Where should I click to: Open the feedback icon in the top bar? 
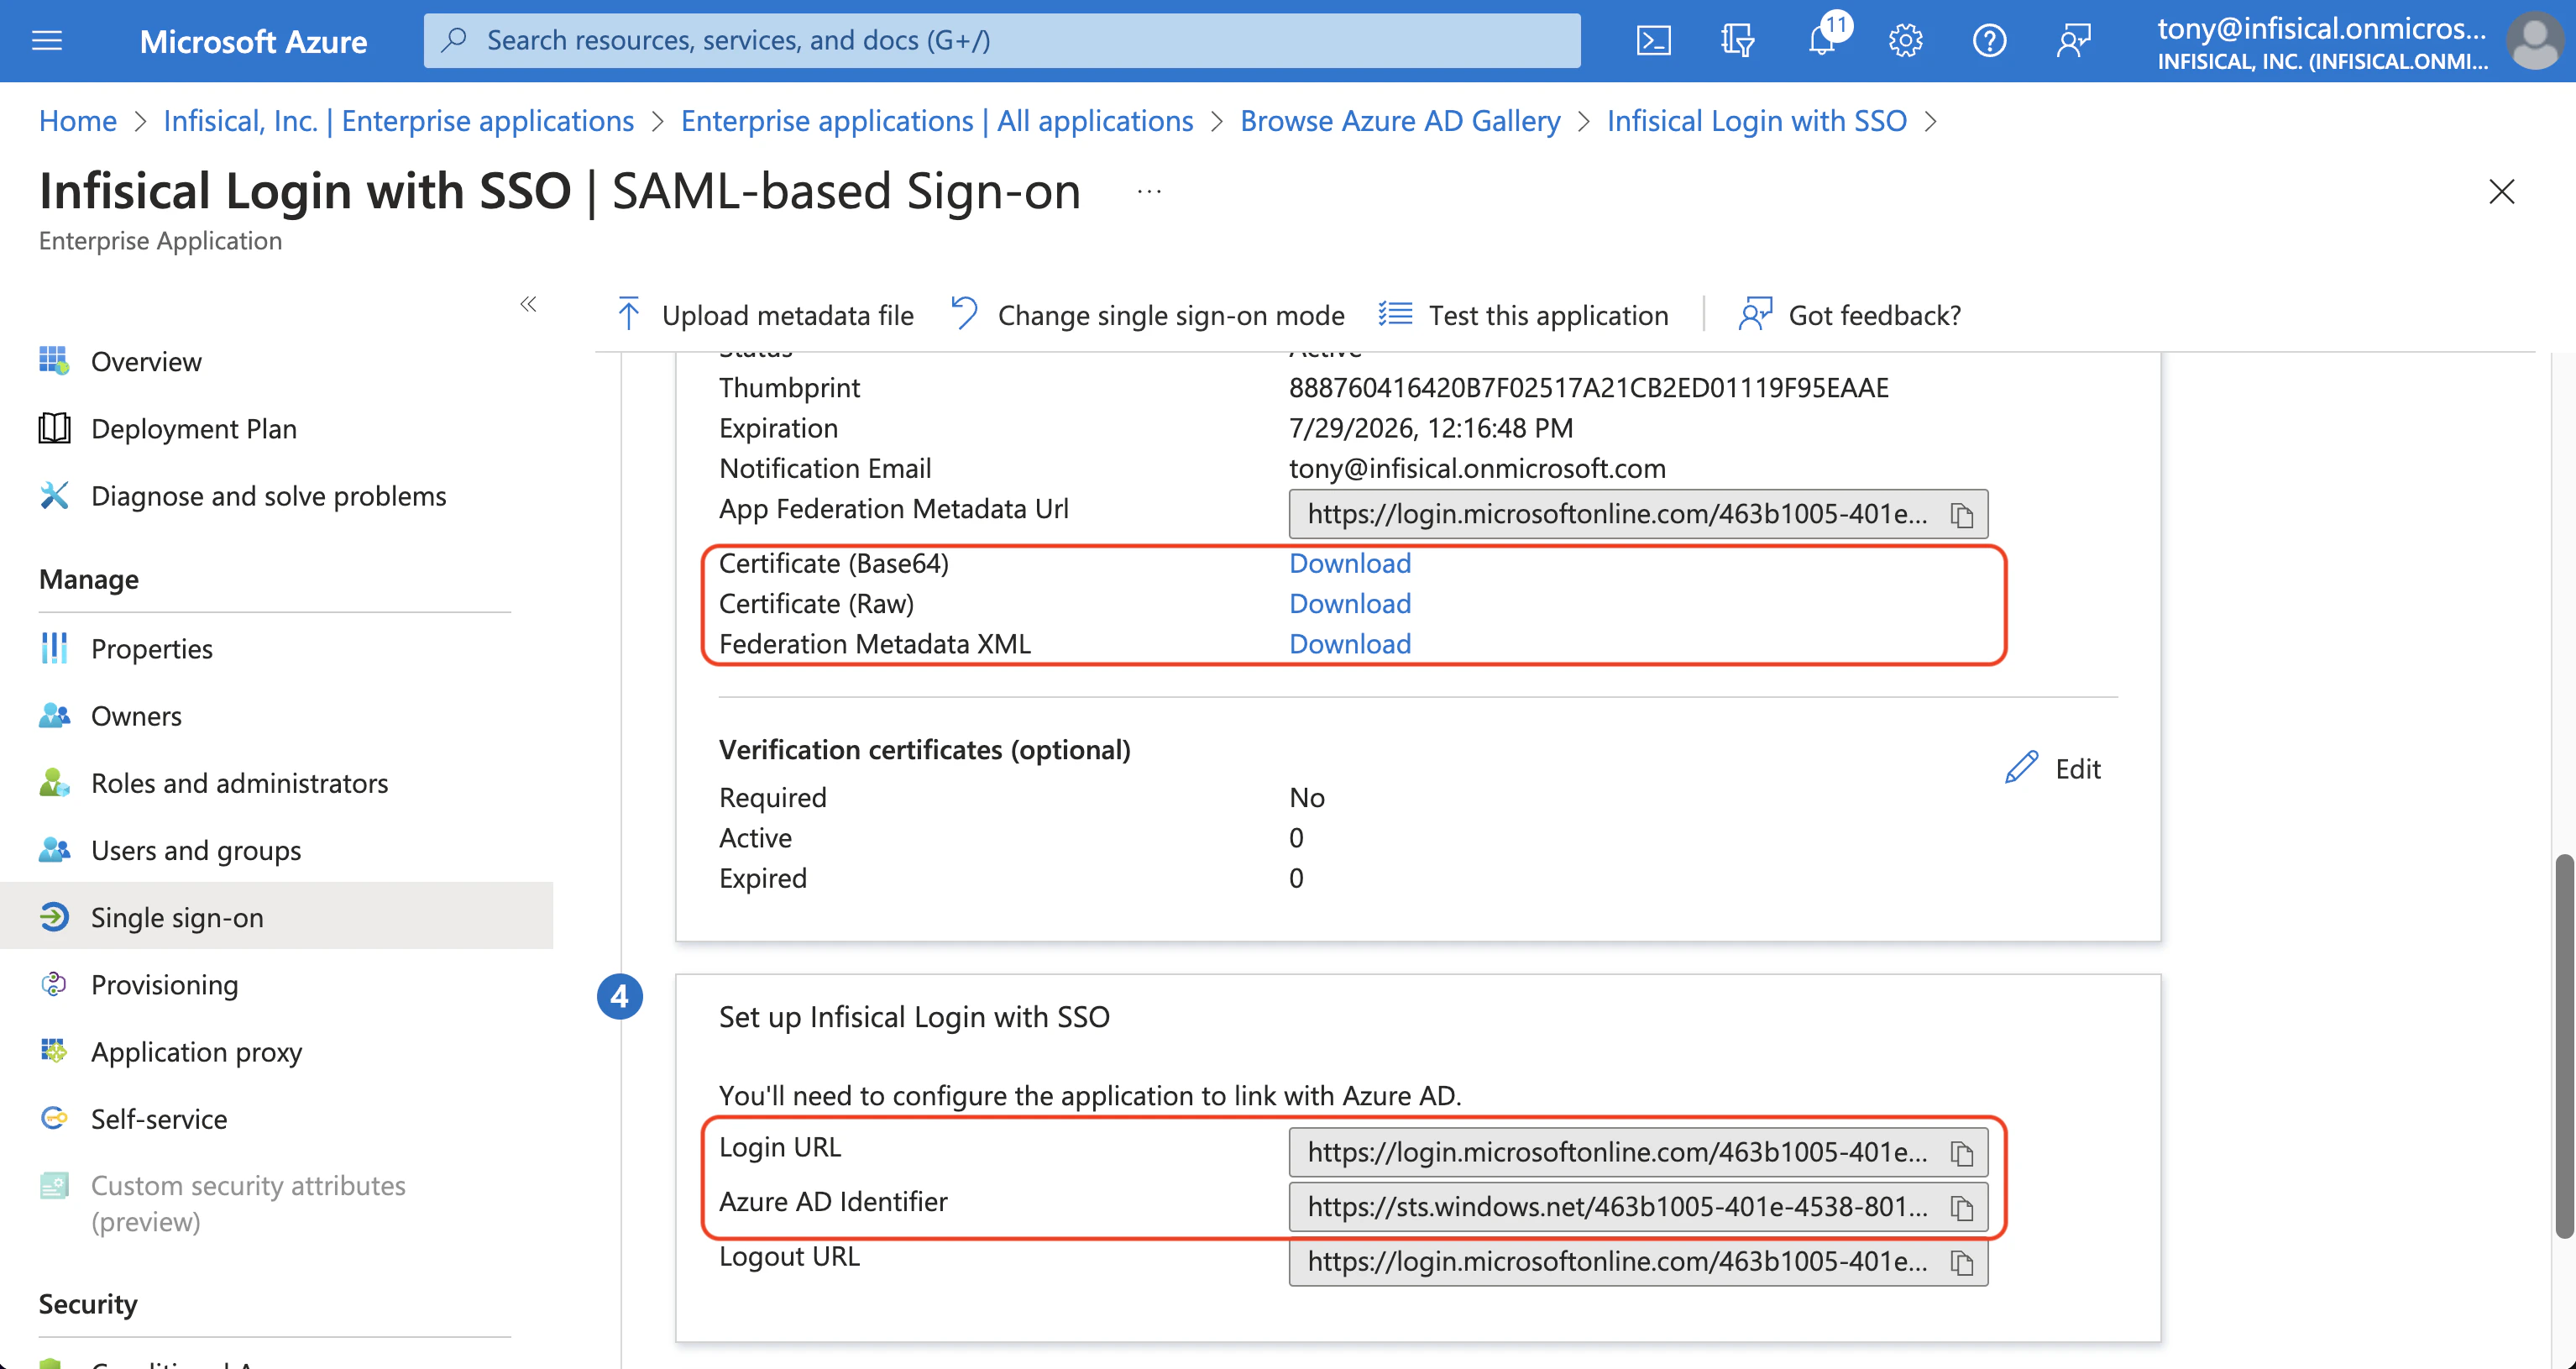(x=2073, y=41)
